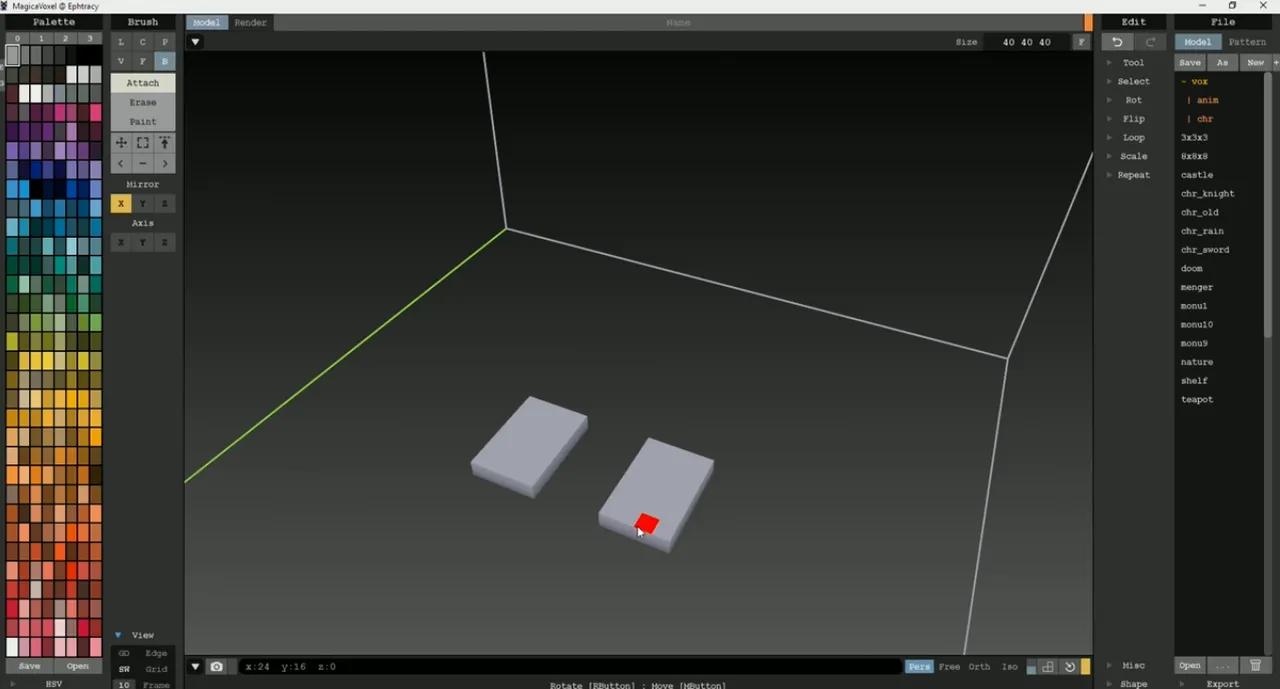1280x689 pixels.
Task: Select the box select (marquee) tool
Action: point(143,143)
